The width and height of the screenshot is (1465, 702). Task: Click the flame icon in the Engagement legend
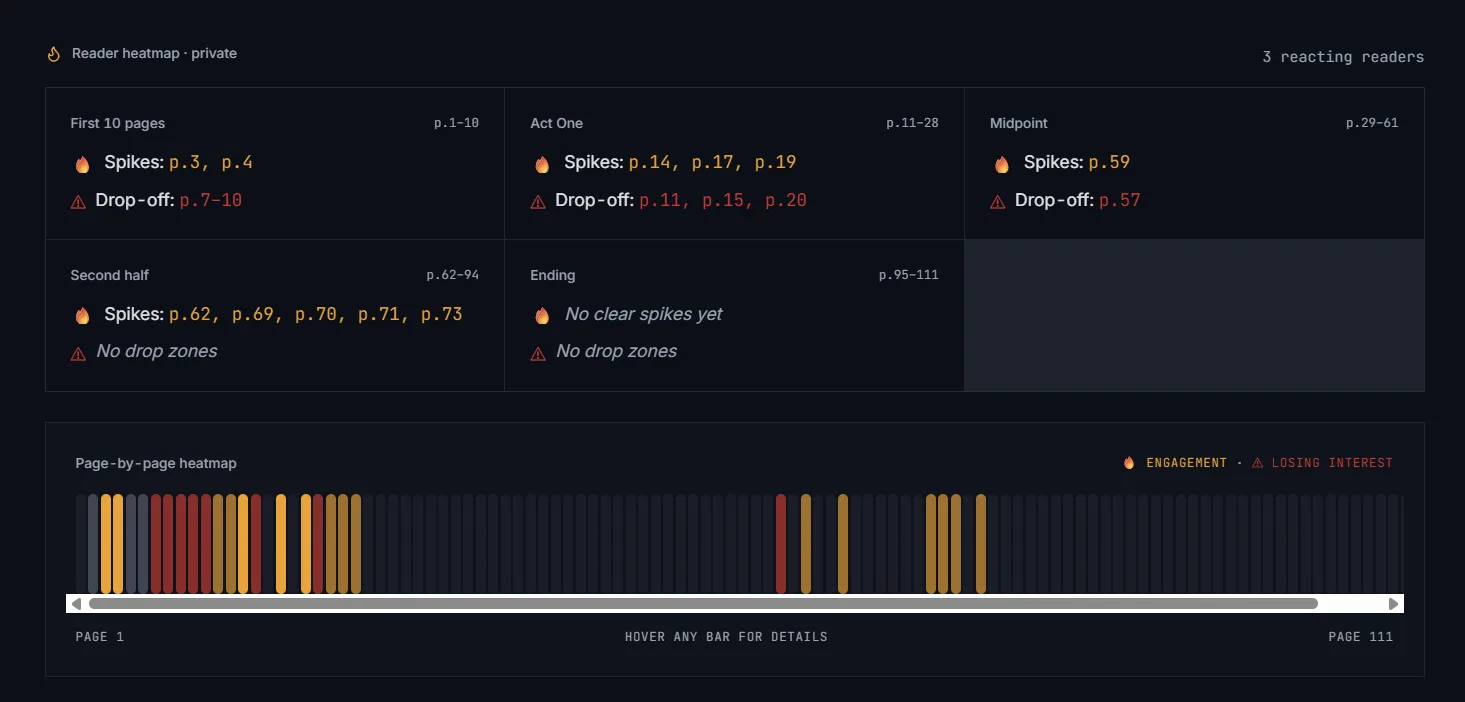tap(1129, 463)
